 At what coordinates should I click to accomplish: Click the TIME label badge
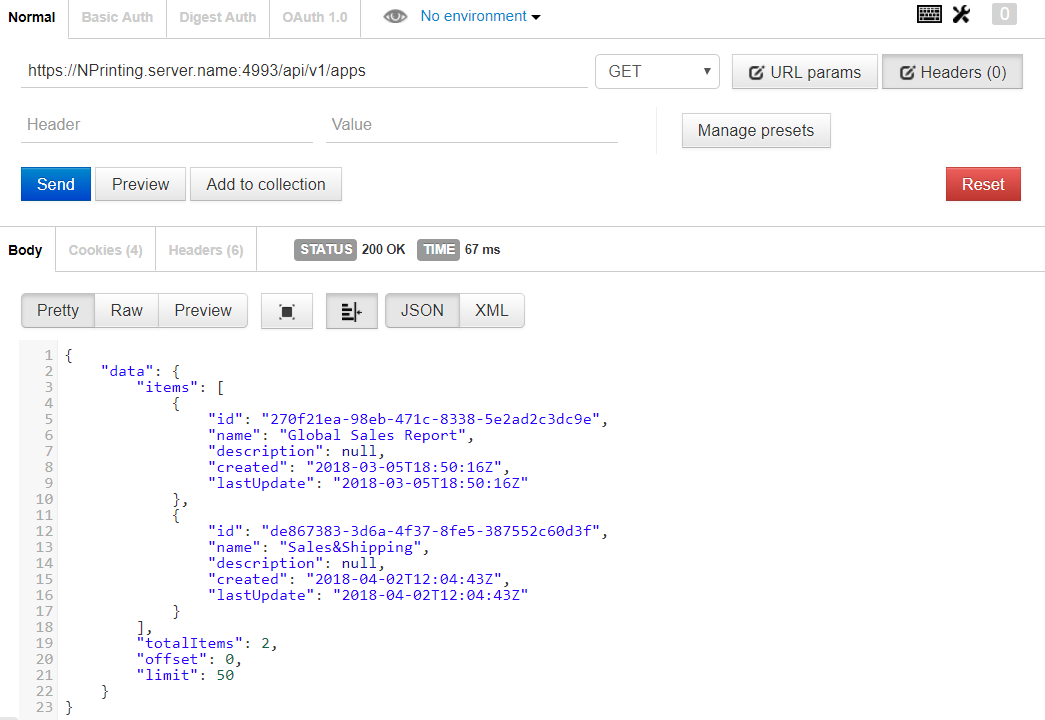click(438, 249)
